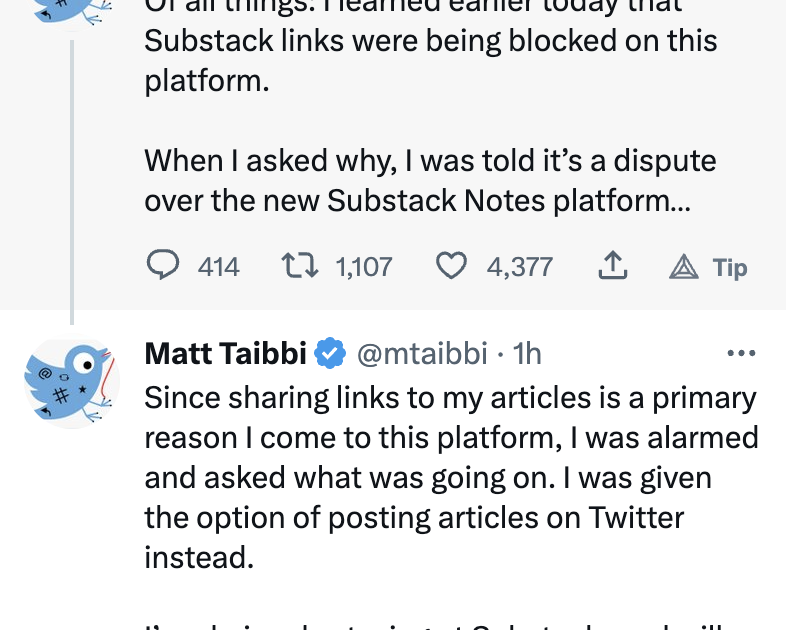Click the blue verified badge
The width and height of the screenshot is (786, 630).
331,353
